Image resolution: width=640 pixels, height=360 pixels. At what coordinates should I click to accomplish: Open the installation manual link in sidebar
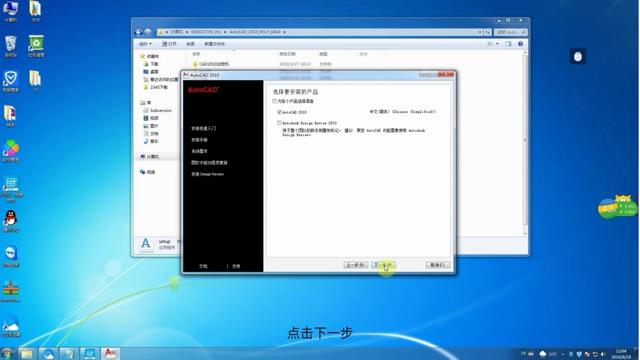pyautogui.click(x=200, y=140)
